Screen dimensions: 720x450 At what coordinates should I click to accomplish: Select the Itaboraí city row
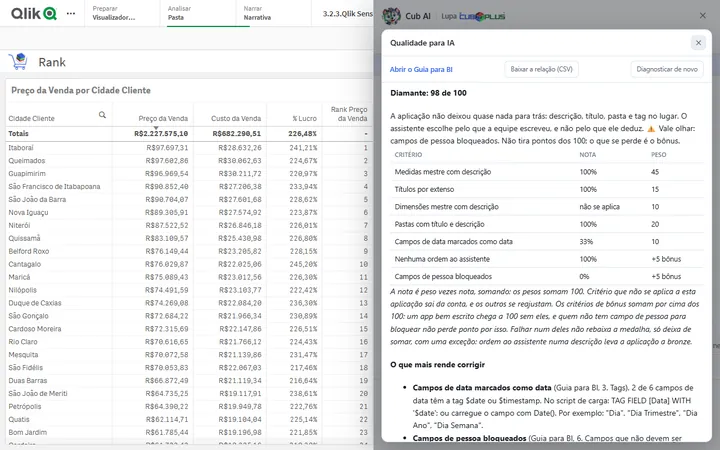tap(21, 148)
